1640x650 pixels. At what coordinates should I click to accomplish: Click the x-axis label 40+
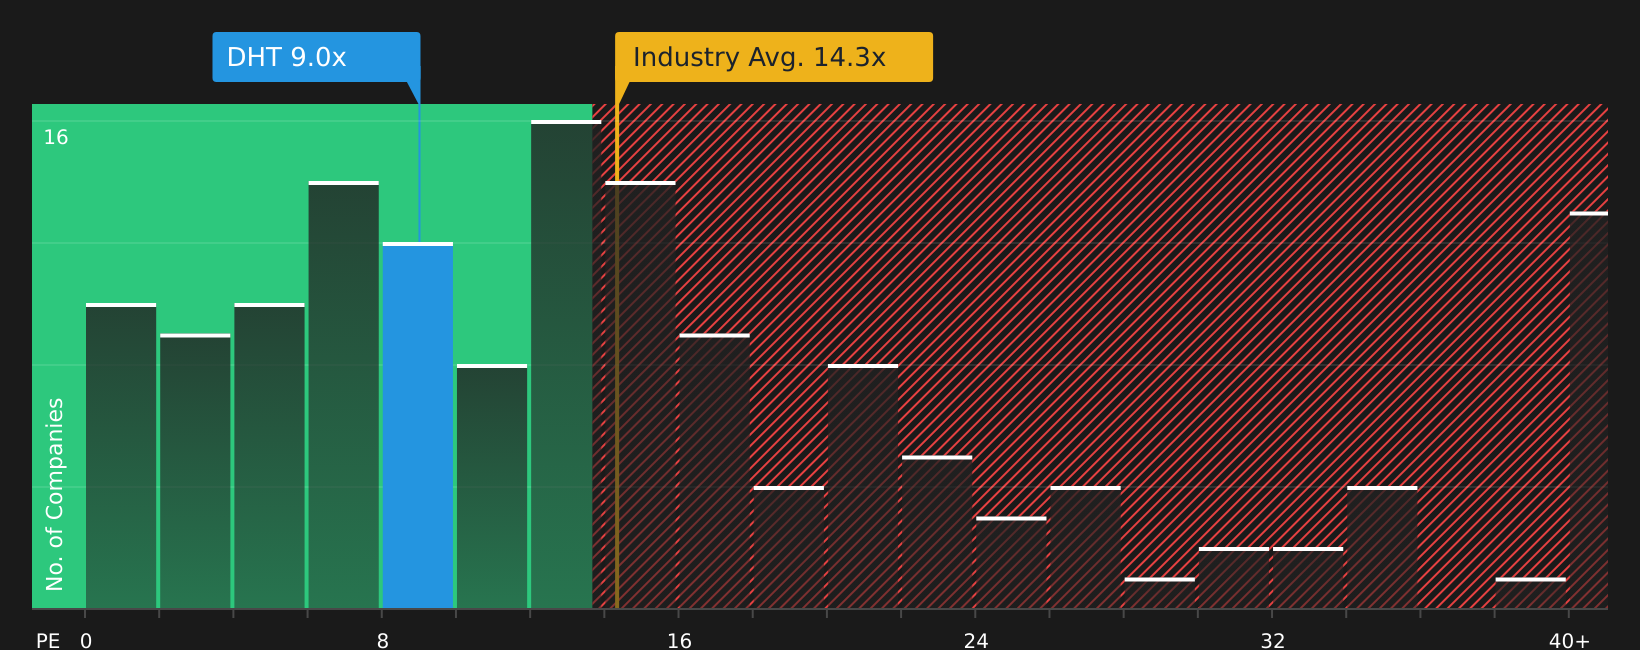point(1569,641)
